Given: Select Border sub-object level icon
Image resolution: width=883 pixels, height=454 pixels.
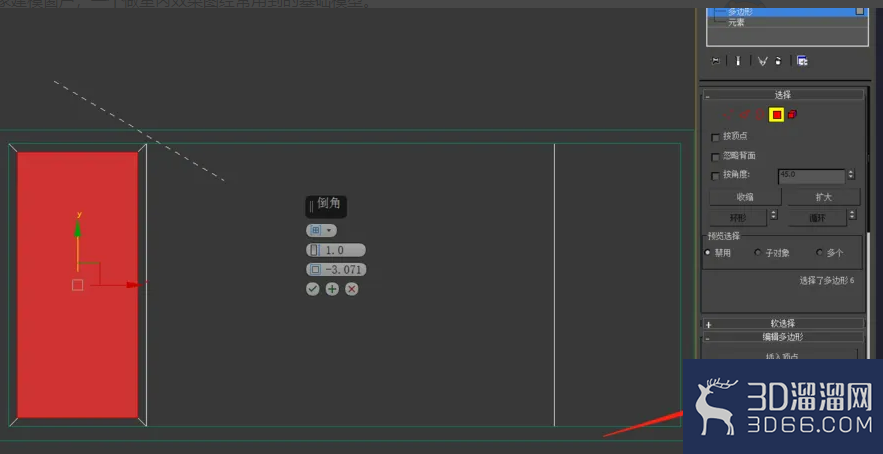Looking at the screenshot, I should (x=759, y=115).
